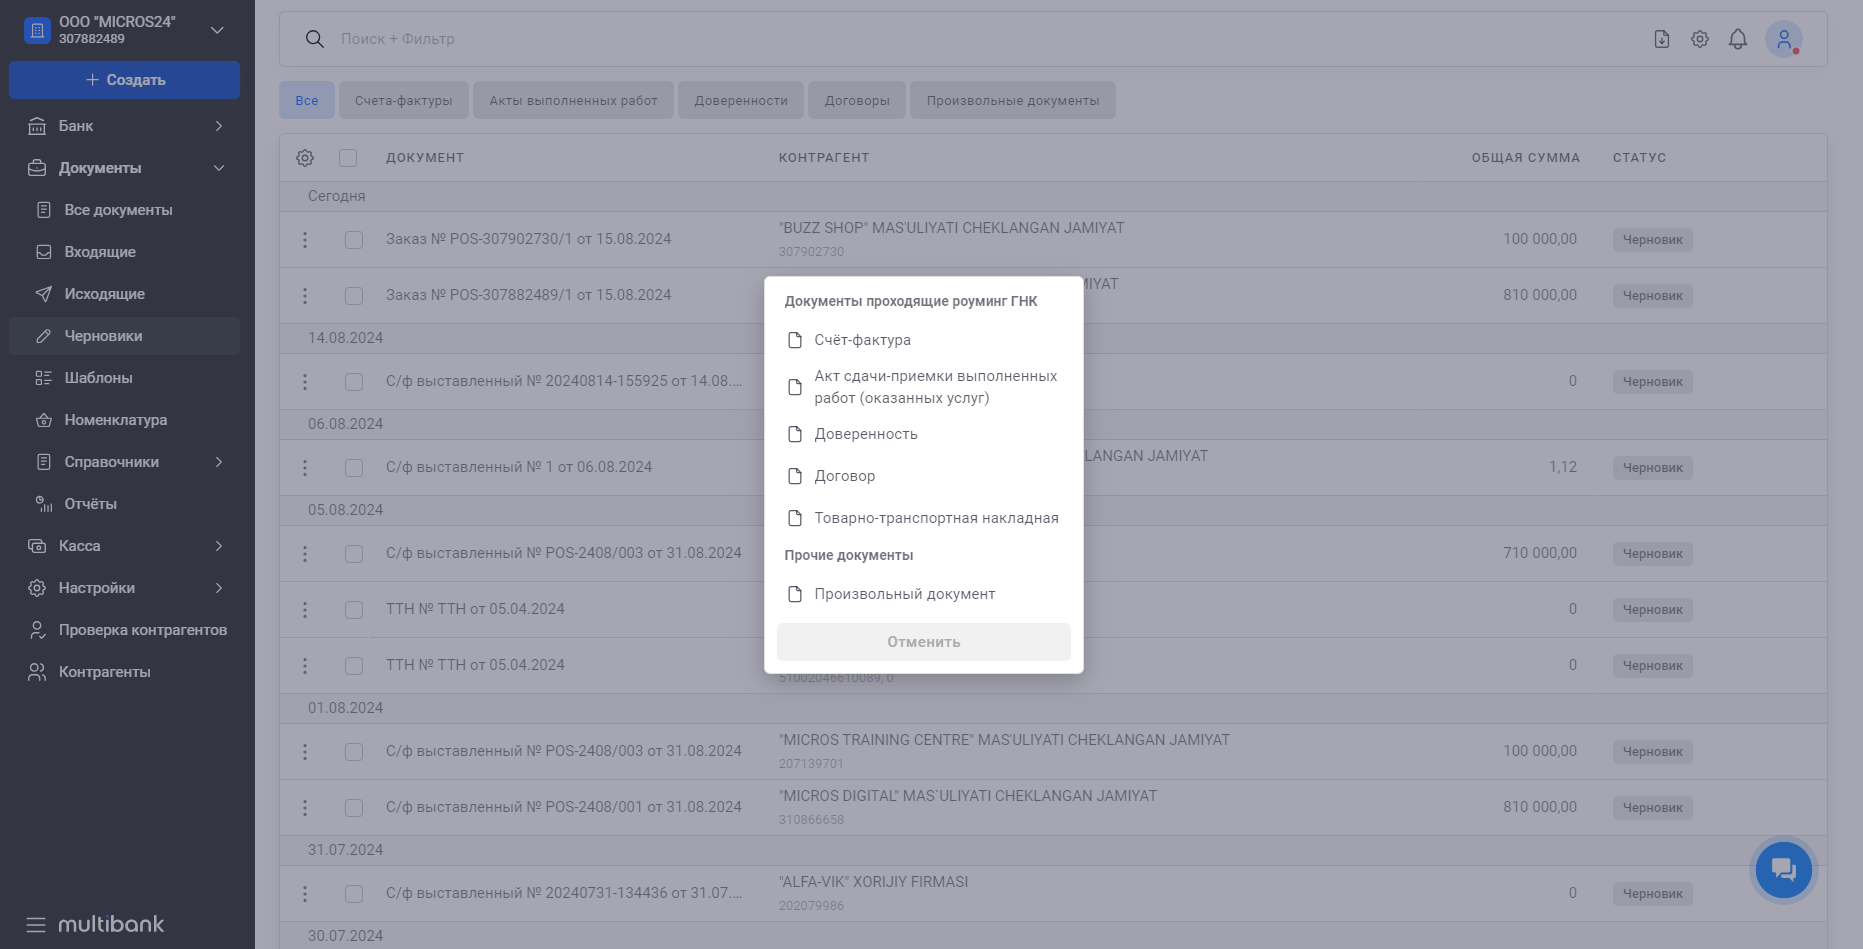Open three-dot menu for Заказ POS-307902730/1
1863x949 pixels.
coord(305,240)
